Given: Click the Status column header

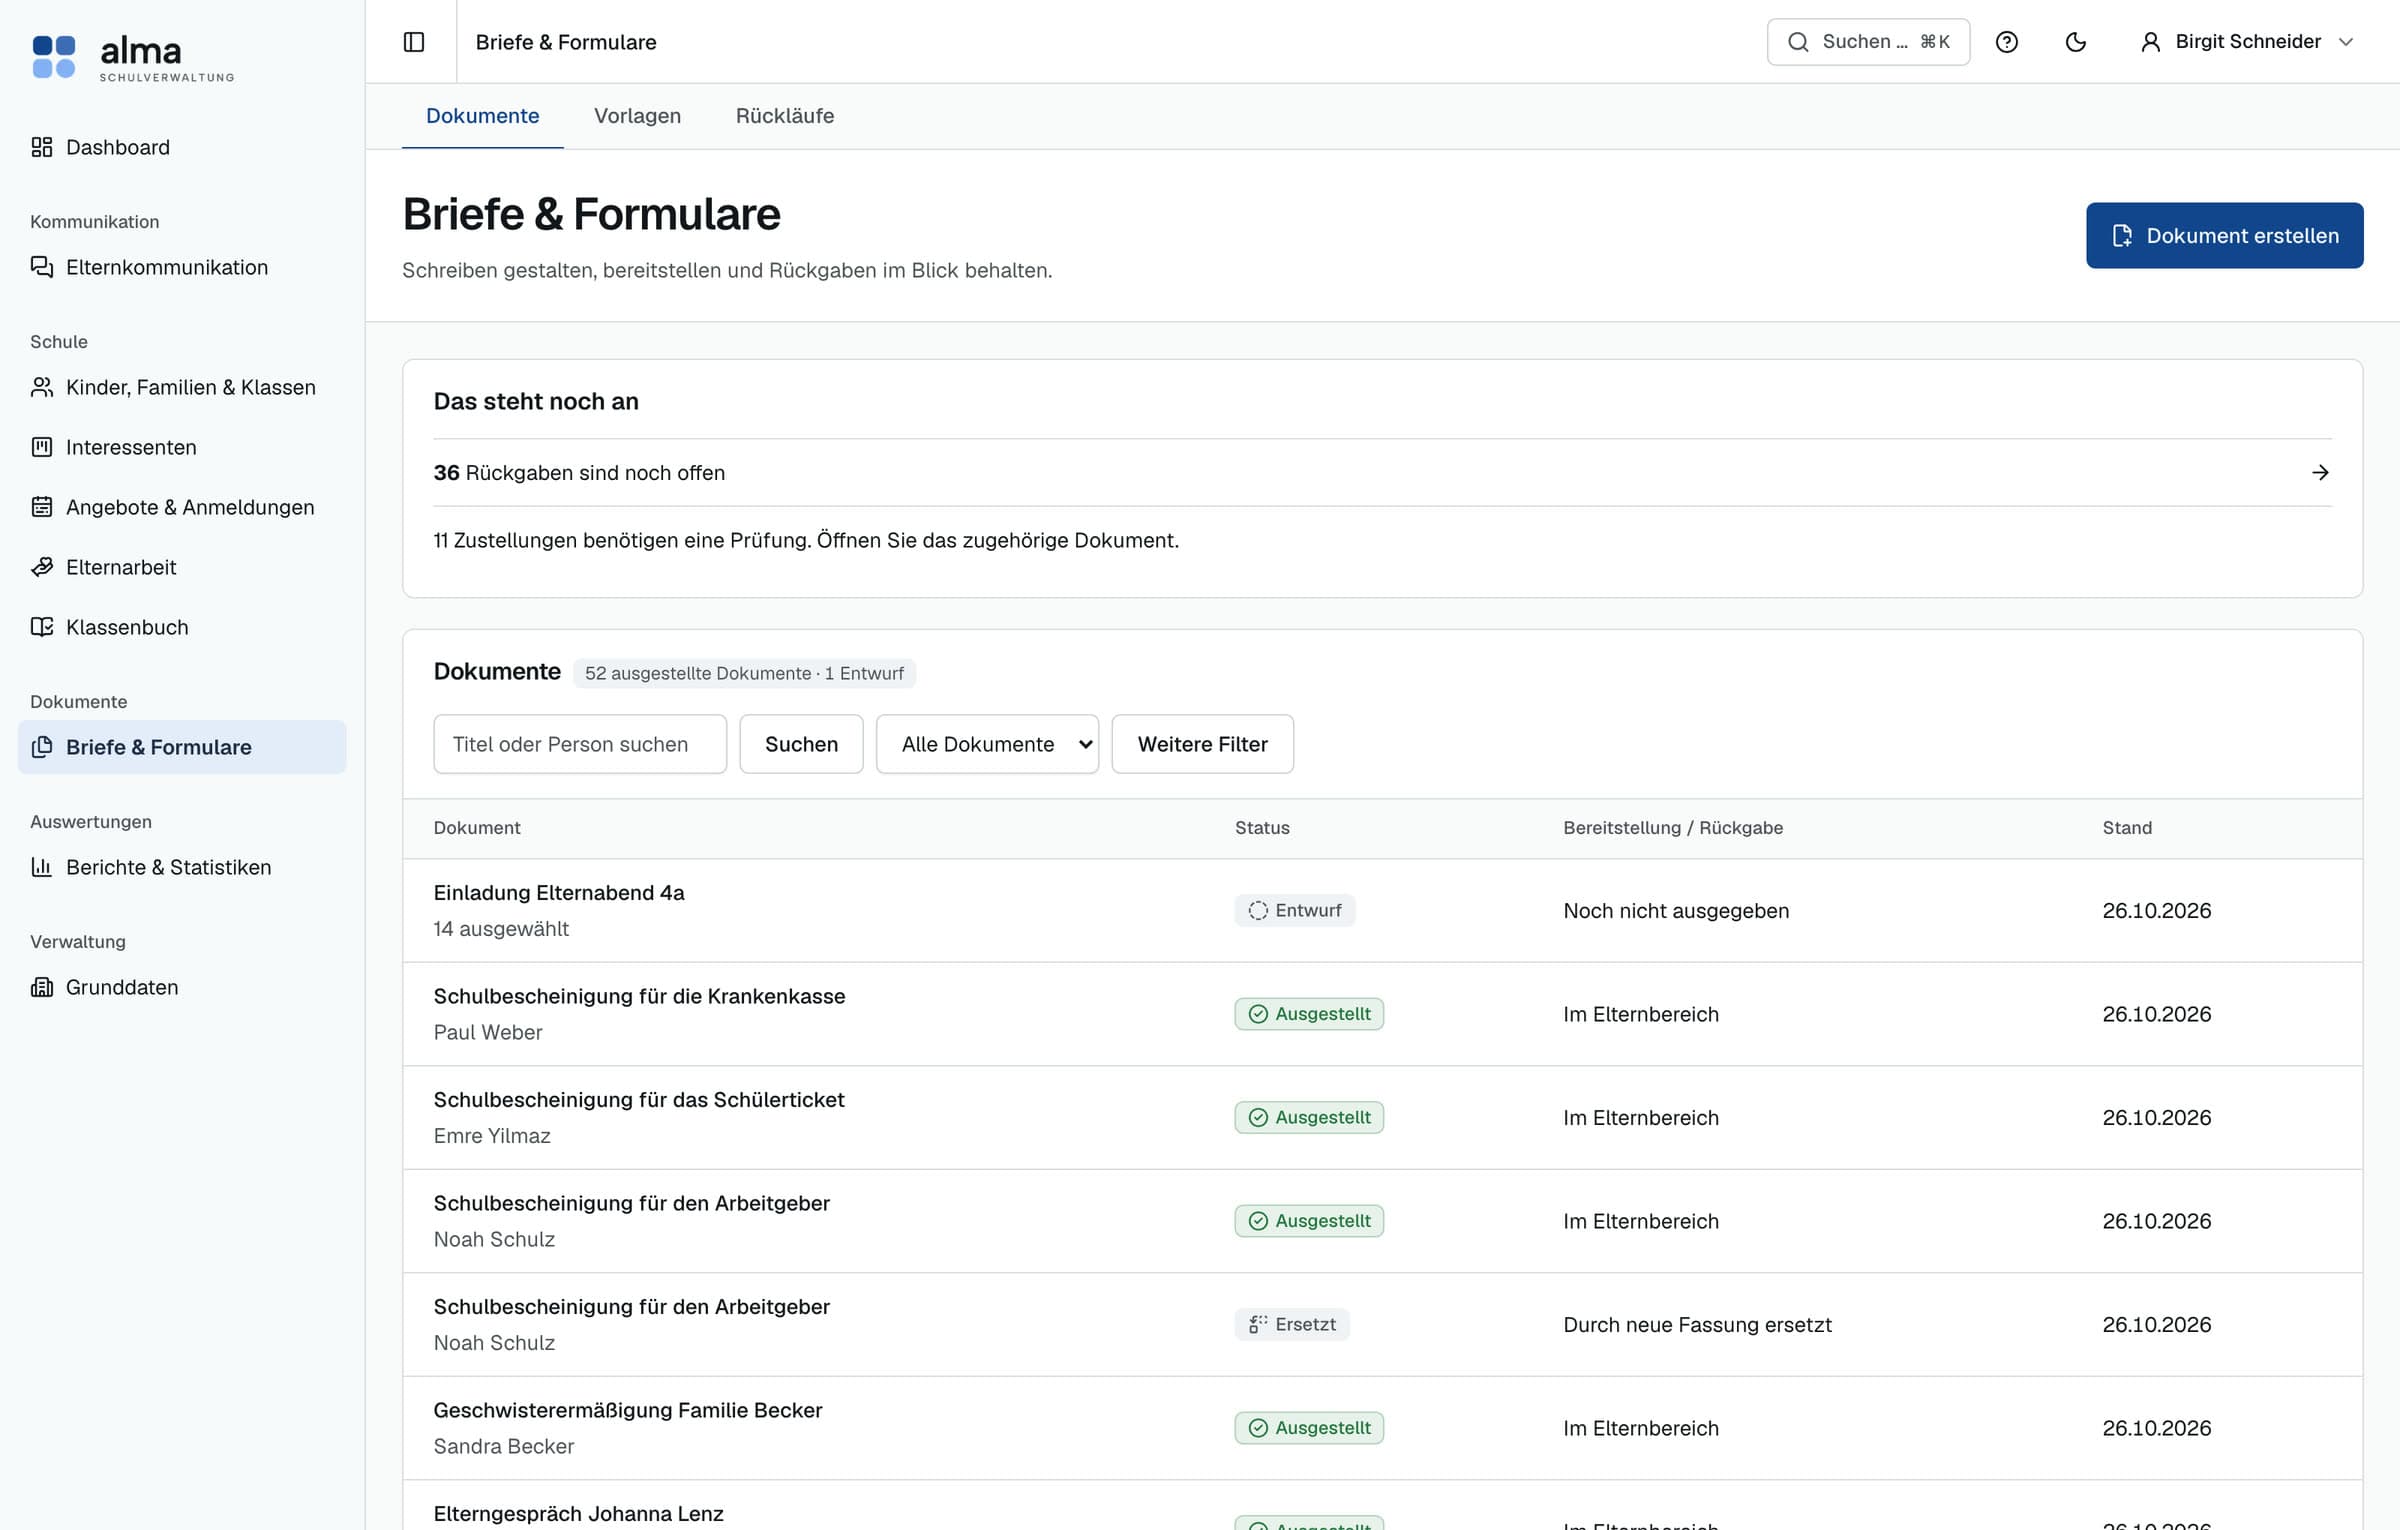Looking at the screenshot, I should pyautogui.click(x=1262, y=828).
